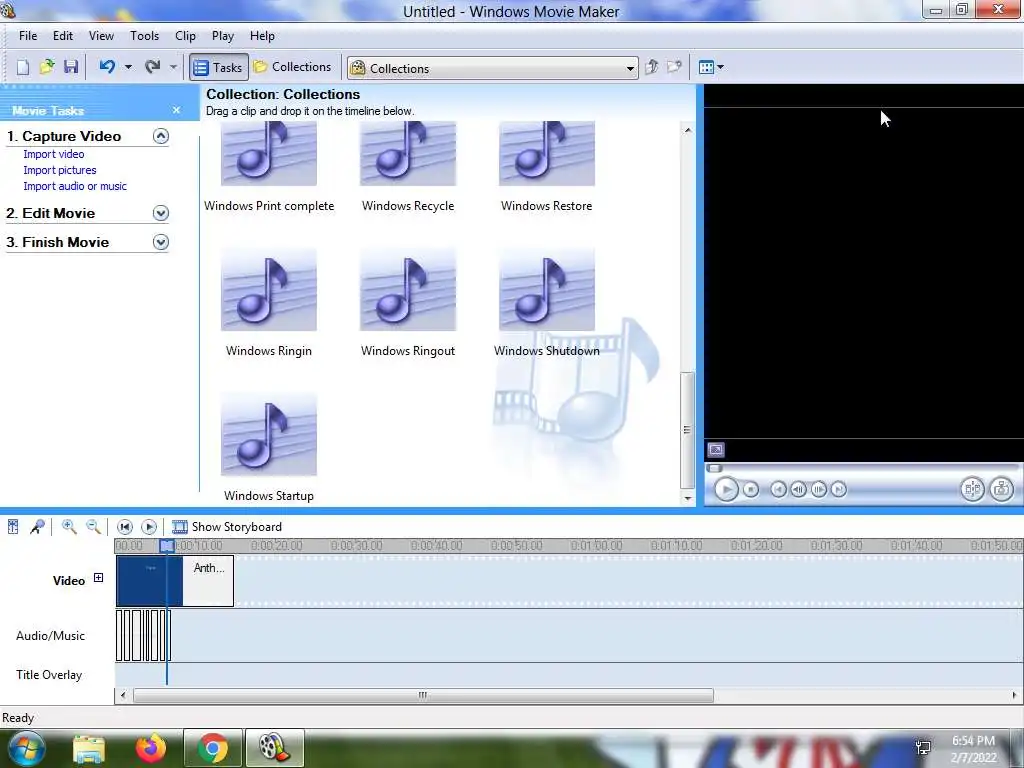1024x768 pixels.
Task: Click the preview monitor Play button
Action: coord(726,489)
